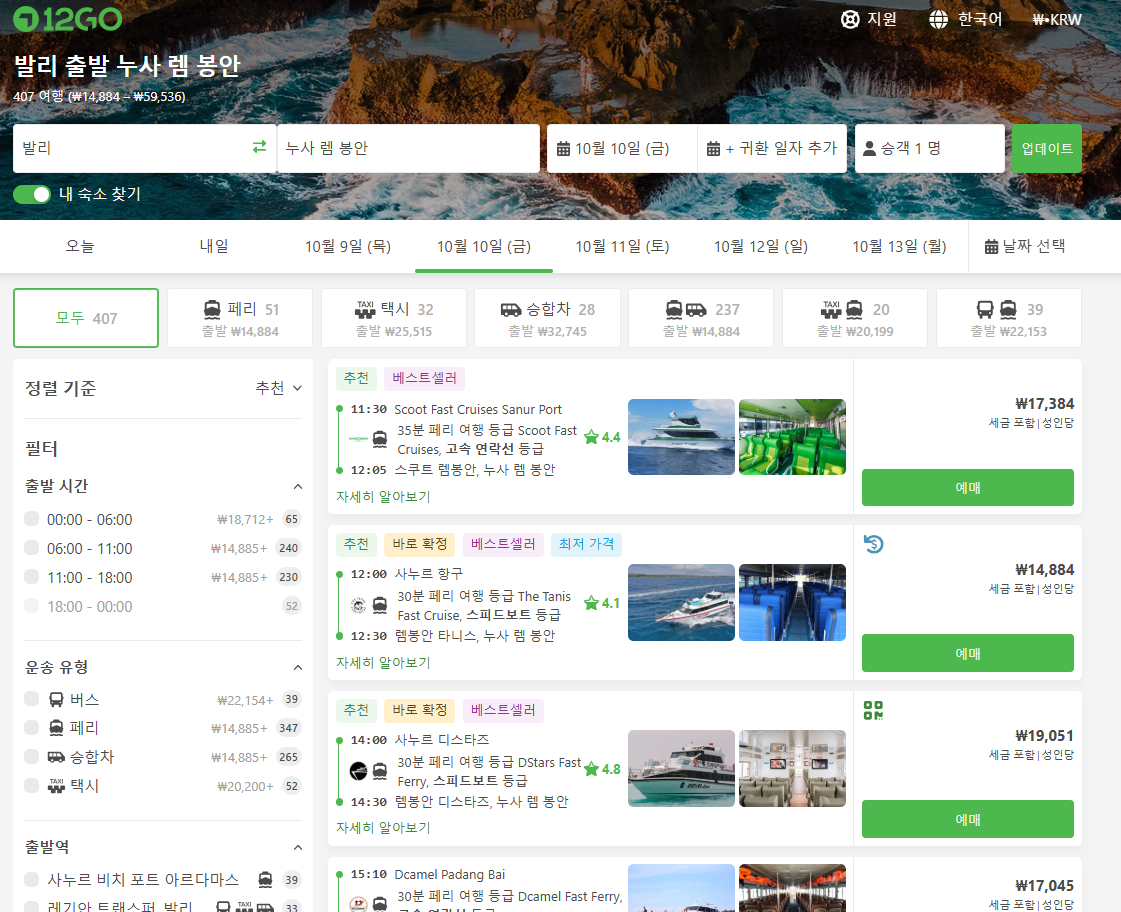Book the ₩14,884 Tanis Fast Cruise trip
Image resolution: width=1121 pixels, height=912 pixels.
pos(967,653)
